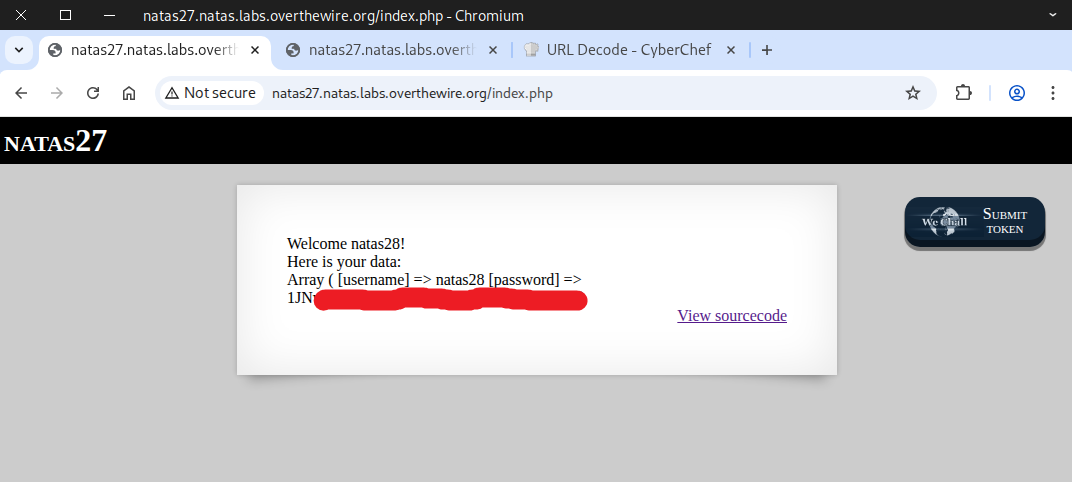This screenshot has height=482, width=1072.
Task: Open the Extensions puzzle icon
Action: point(963,93)
